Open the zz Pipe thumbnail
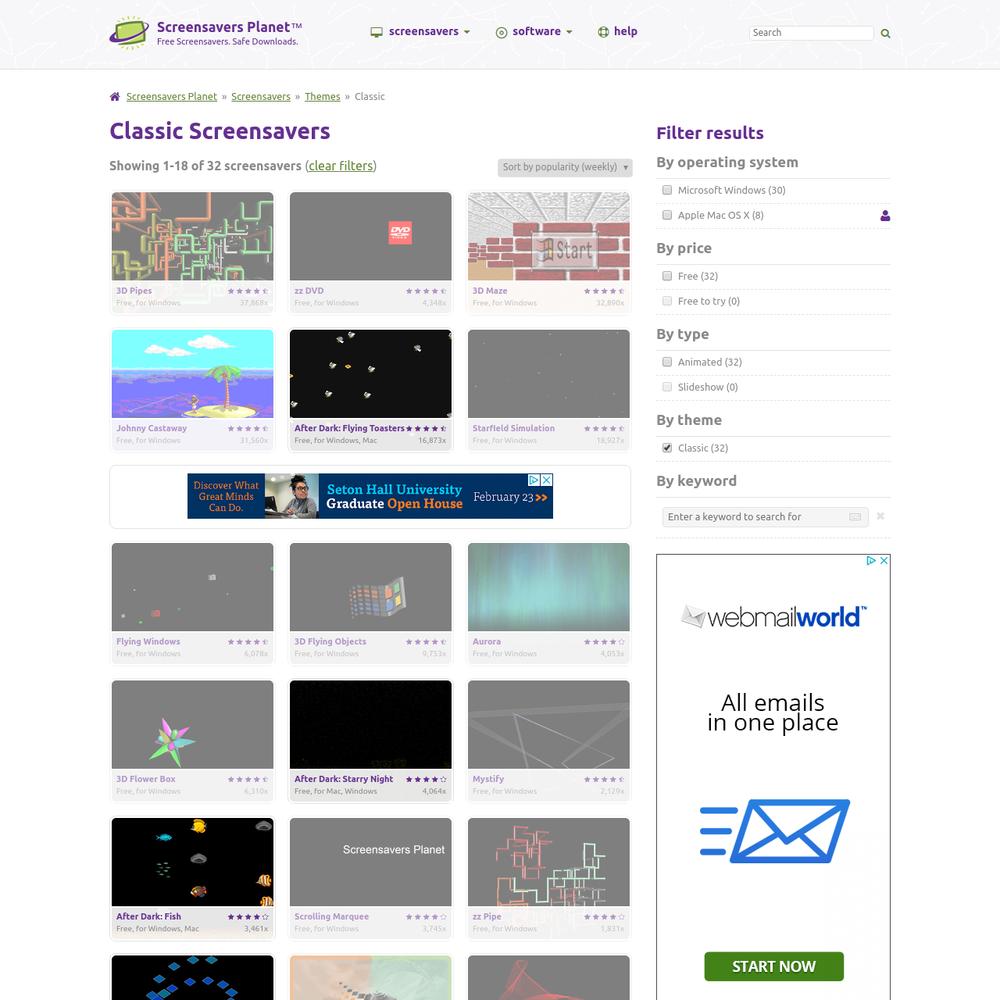The width and height of the screenshot is (1000, 1000). click(x=548, y=862)
